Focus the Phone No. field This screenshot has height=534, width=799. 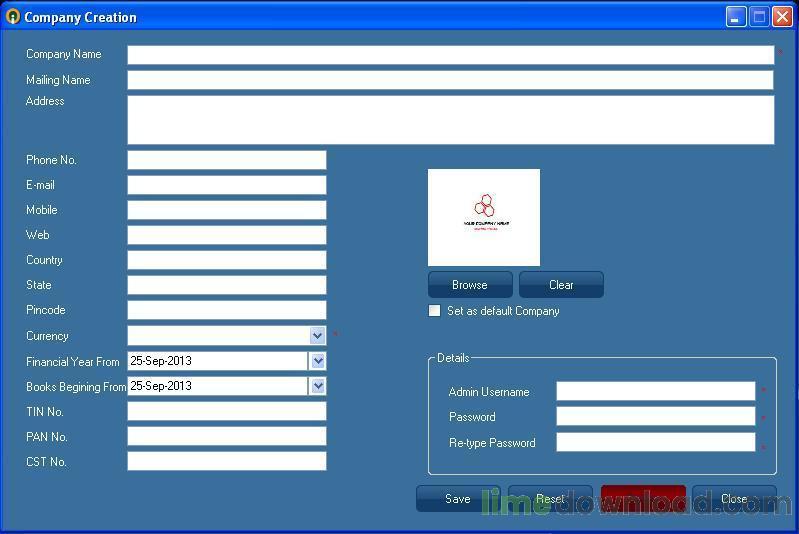click(227, 160)
